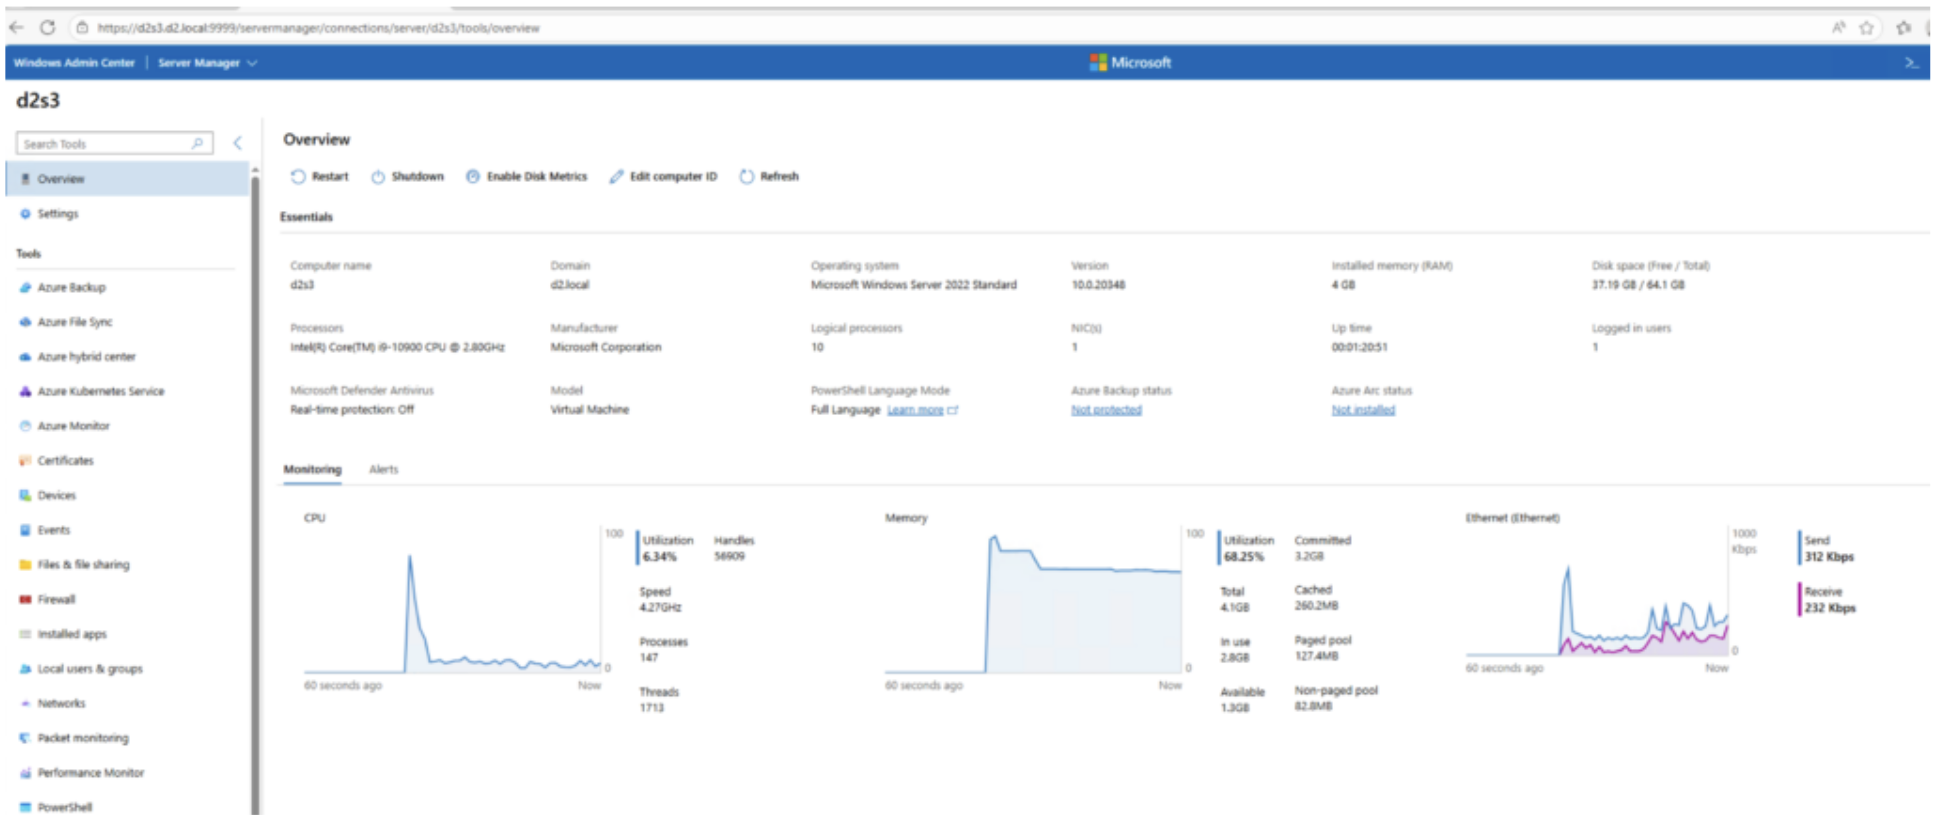
Task: Open Settings in the sidebar
Action: click(x=57, y=214)
